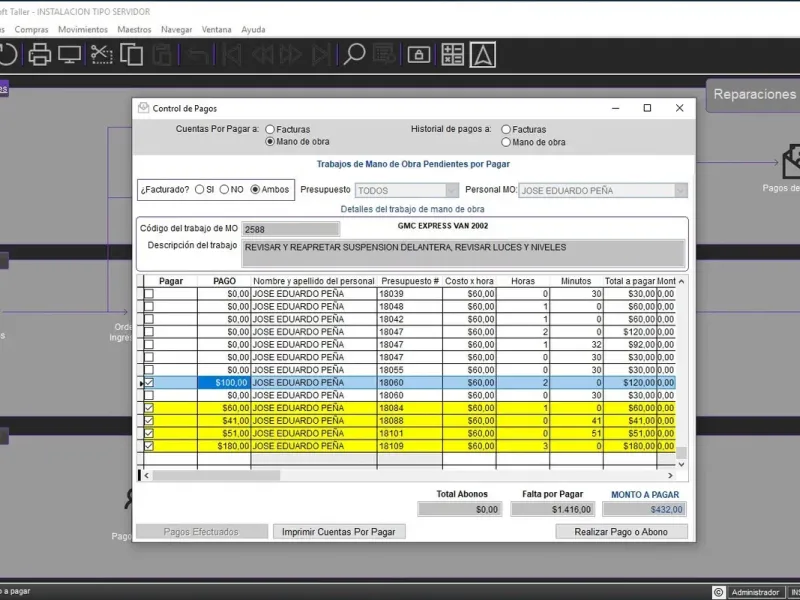This screenshot has height=600, width=800.
Task: Click Realizar Pago o Abono button
Action: (x=621, y=532)
